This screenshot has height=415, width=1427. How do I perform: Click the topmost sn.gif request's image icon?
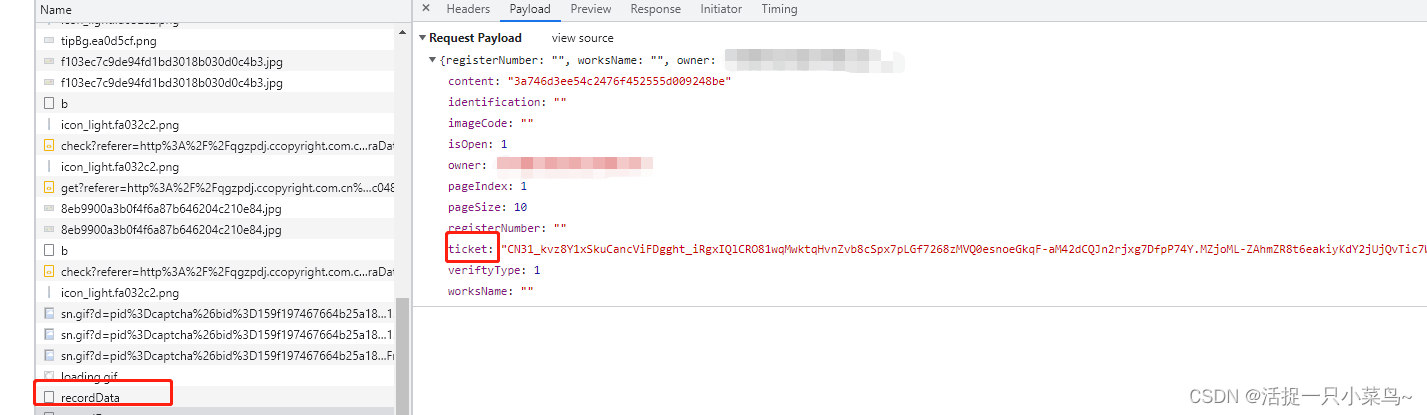[x=49, y=314]
